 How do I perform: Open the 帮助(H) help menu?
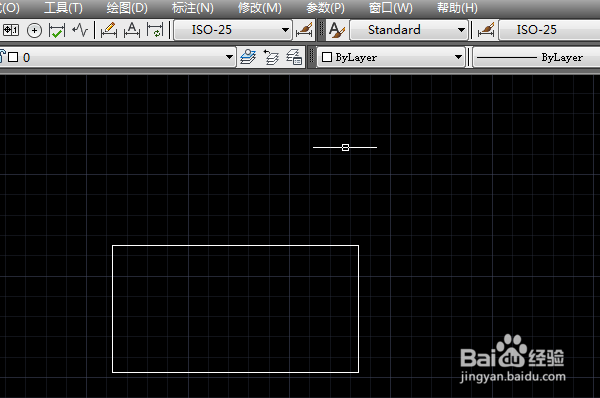click(457, 8)
